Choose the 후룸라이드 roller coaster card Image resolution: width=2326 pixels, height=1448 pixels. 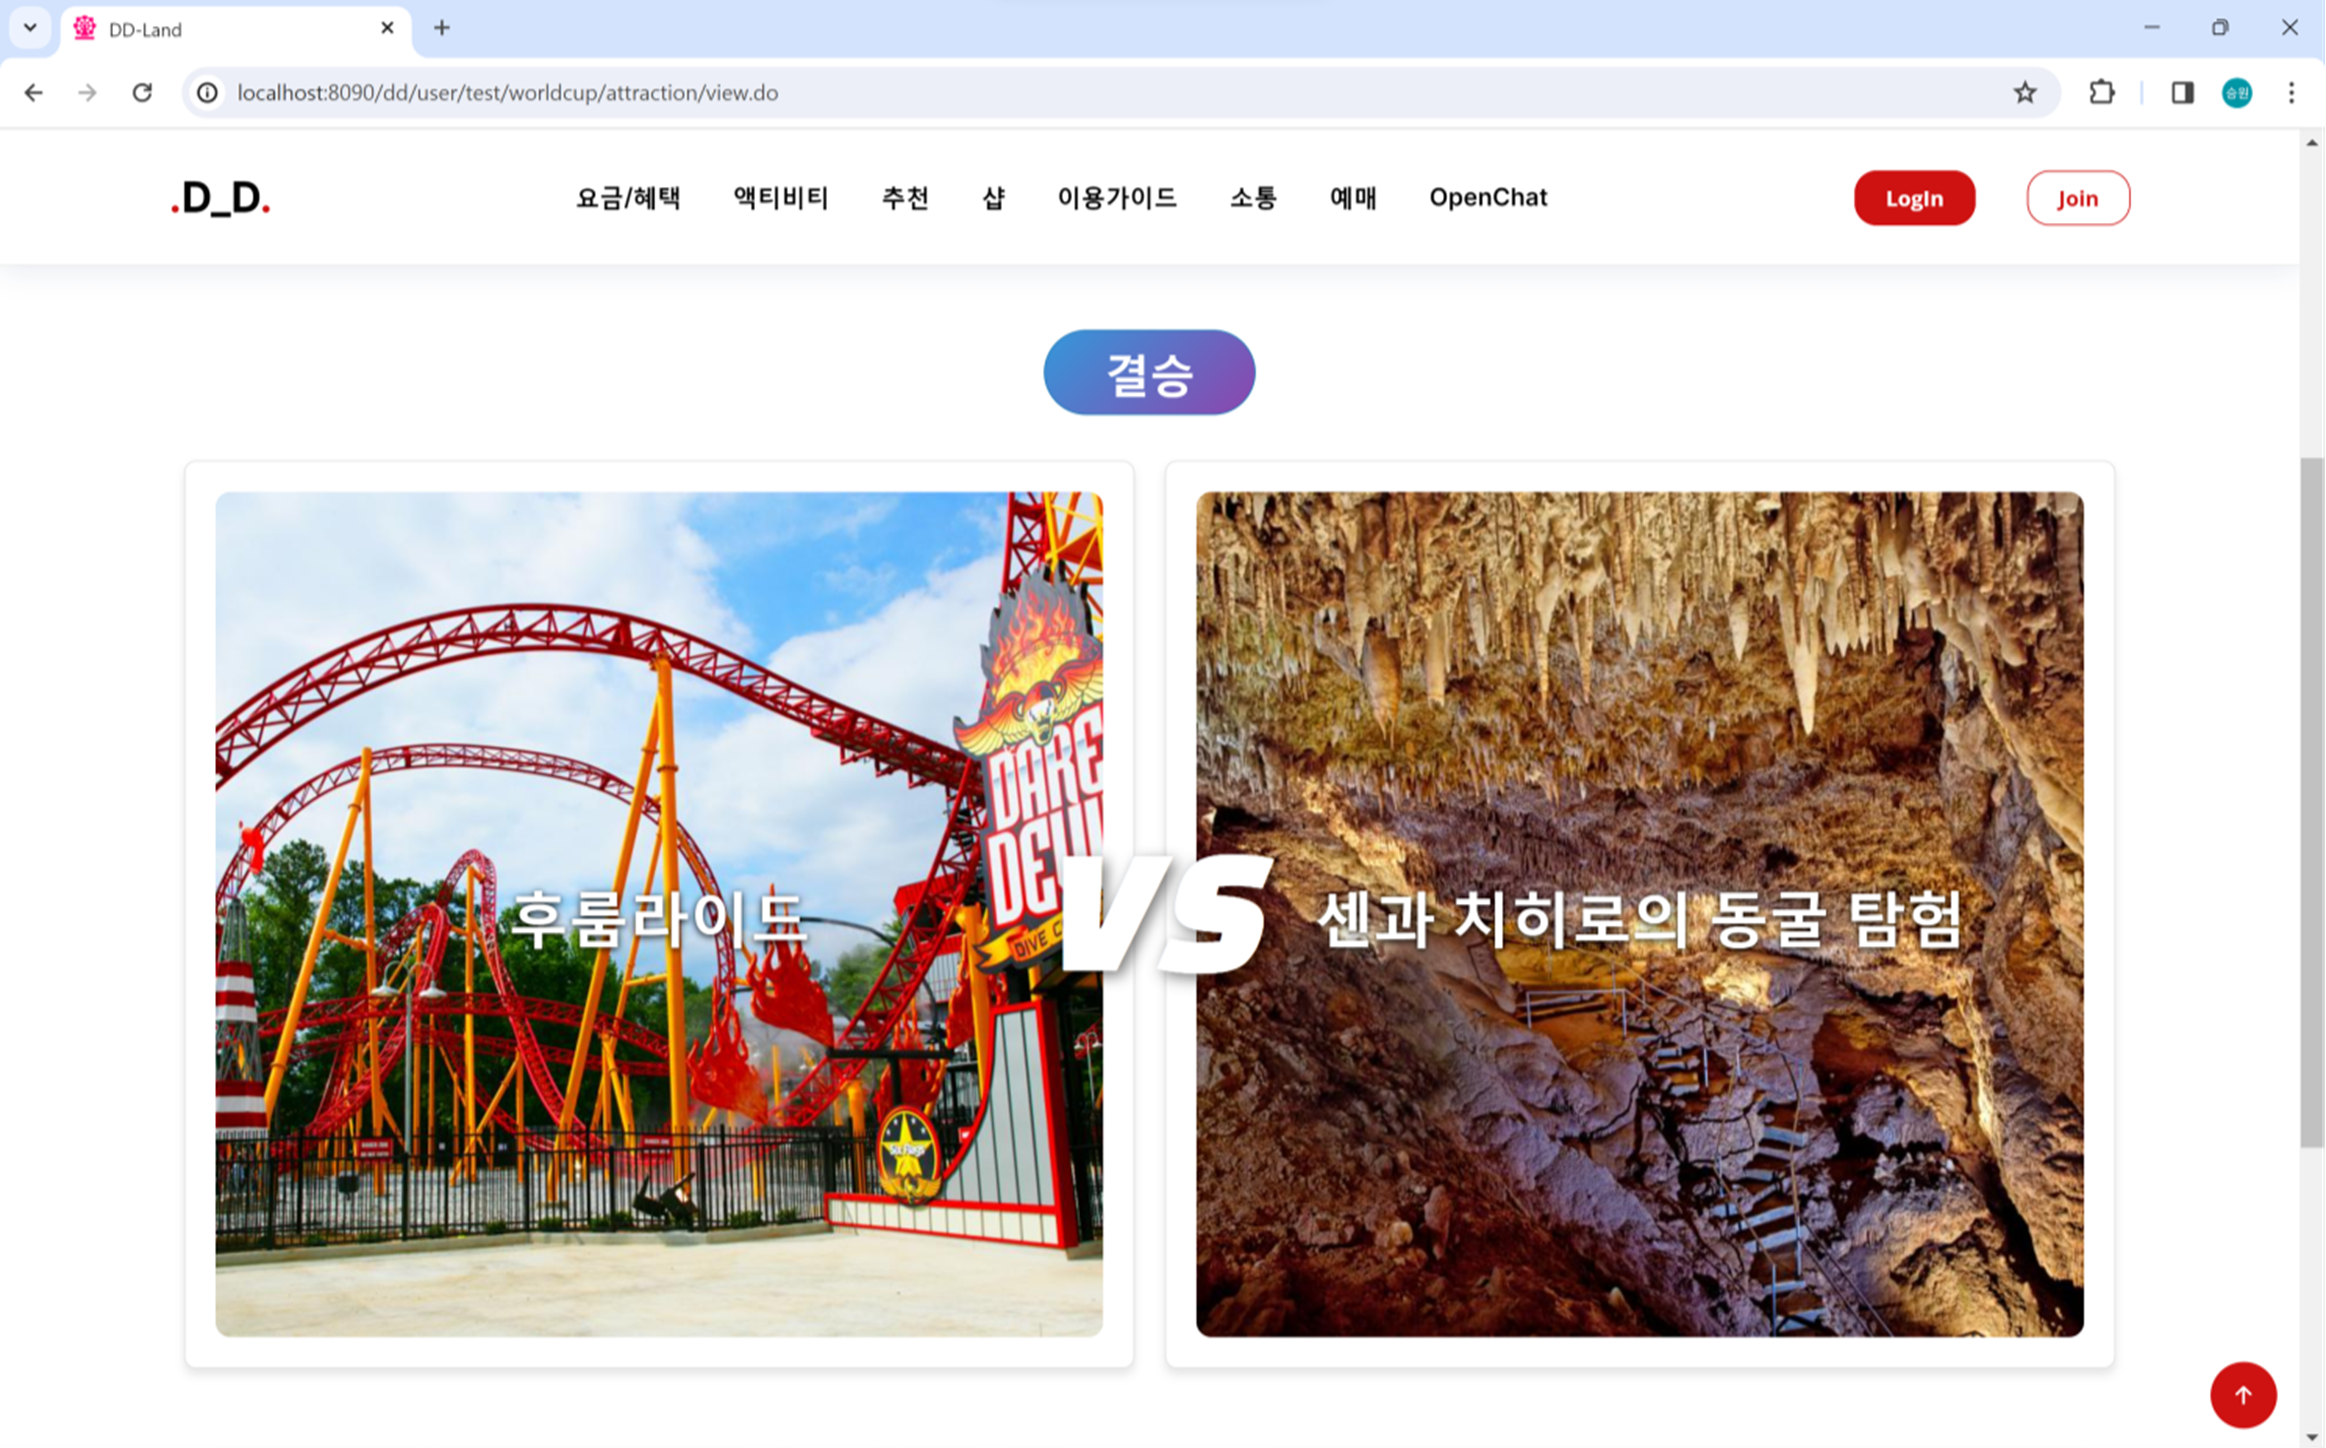click(x=659, y=914)
